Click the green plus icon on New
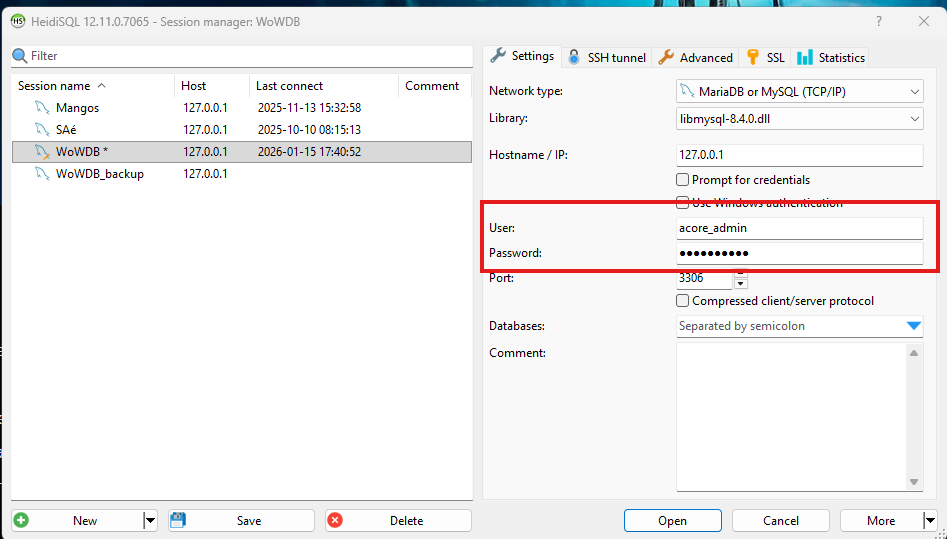947x539 pixels. 21,520
